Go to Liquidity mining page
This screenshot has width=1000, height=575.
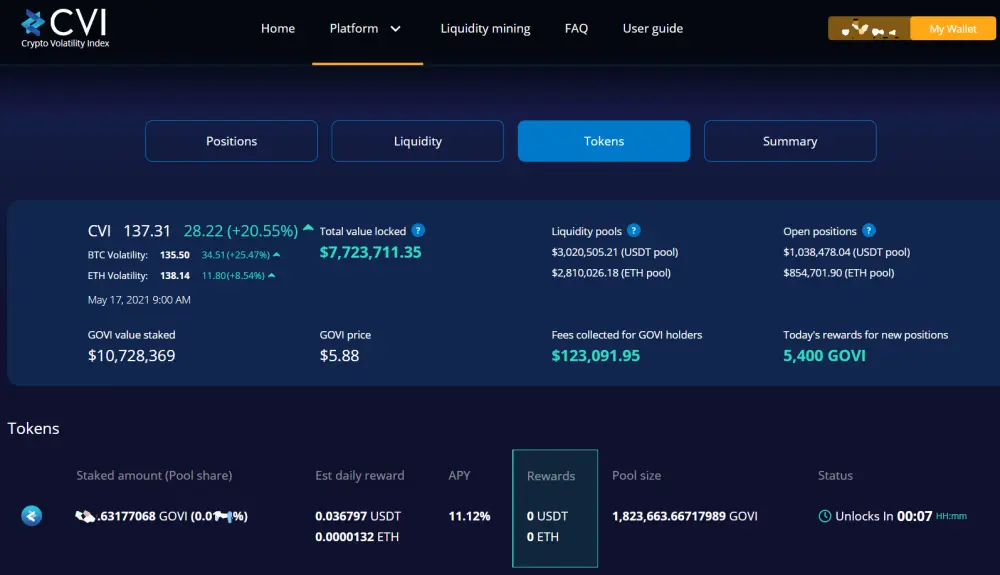pos(485,29)
